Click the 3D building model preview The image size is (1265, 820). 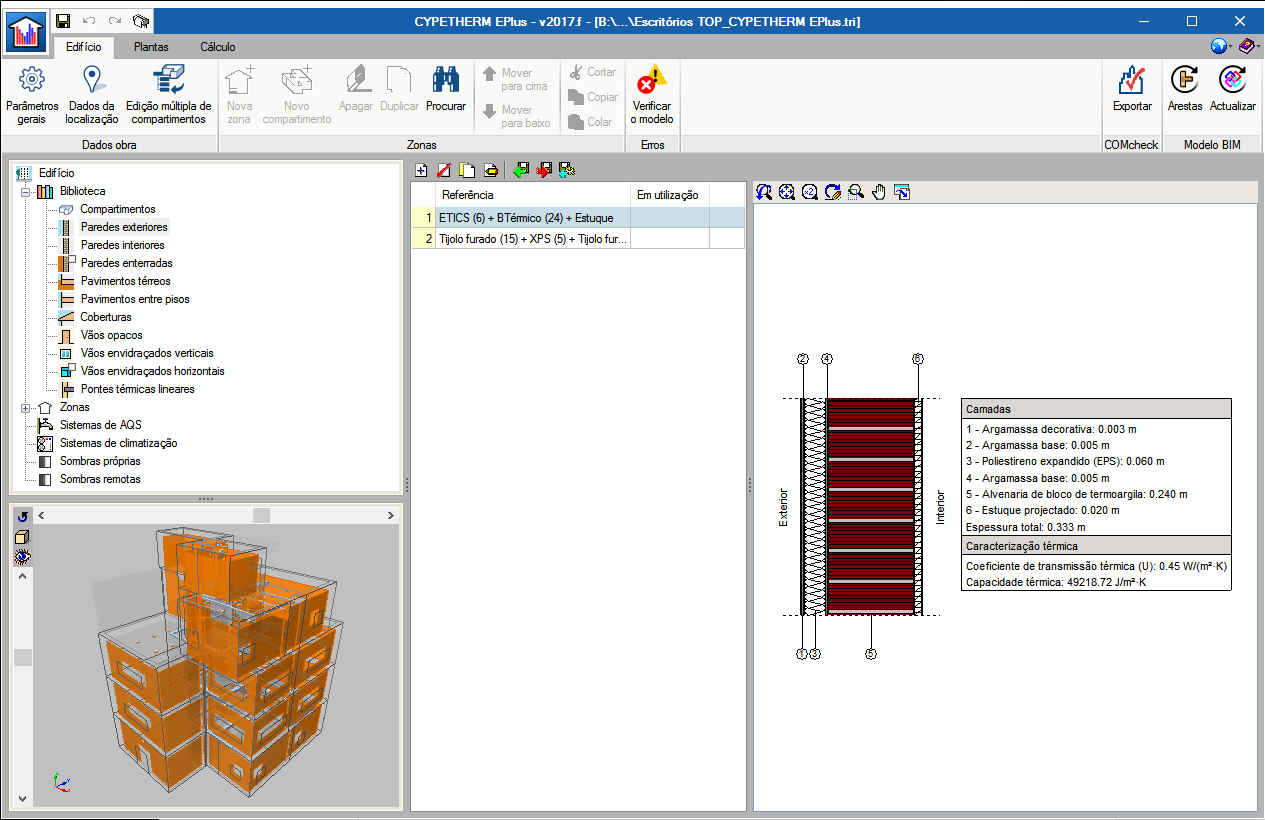coord(215,665)
